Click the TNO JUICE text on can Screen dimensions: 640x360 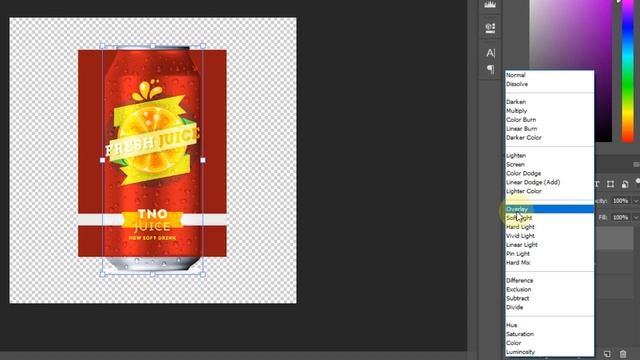coord(152,220)
